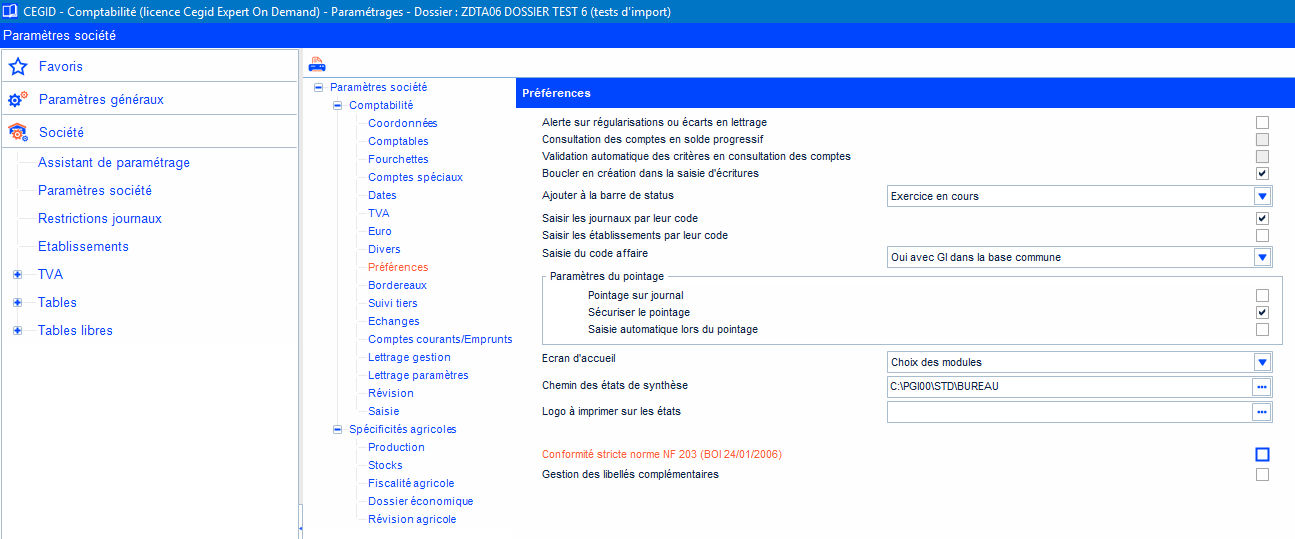
Task: Click the Paramètres généraux gear icon
Action: pos(17,100)
